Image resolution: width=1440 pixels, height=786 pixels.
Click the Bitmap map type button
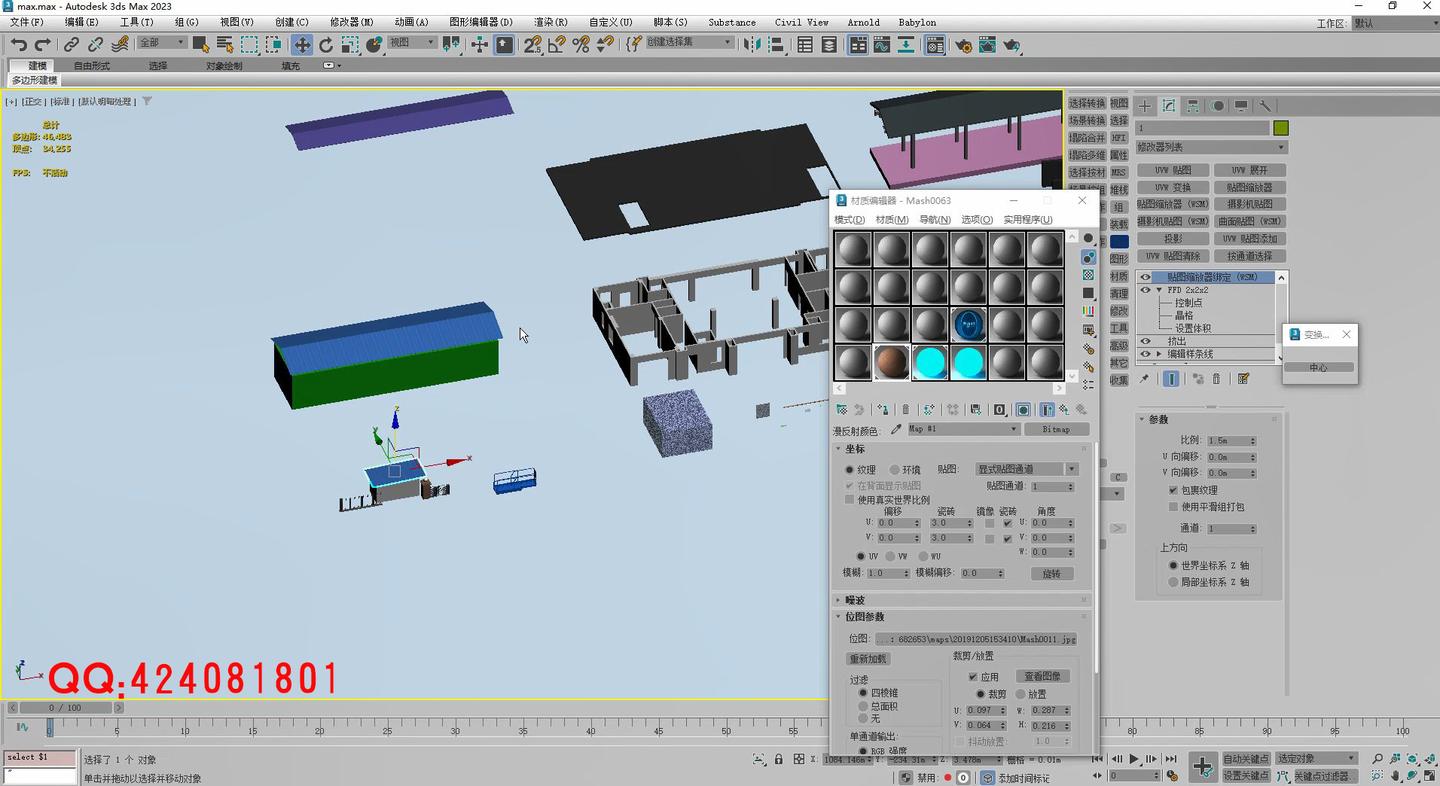point(1056,429)
